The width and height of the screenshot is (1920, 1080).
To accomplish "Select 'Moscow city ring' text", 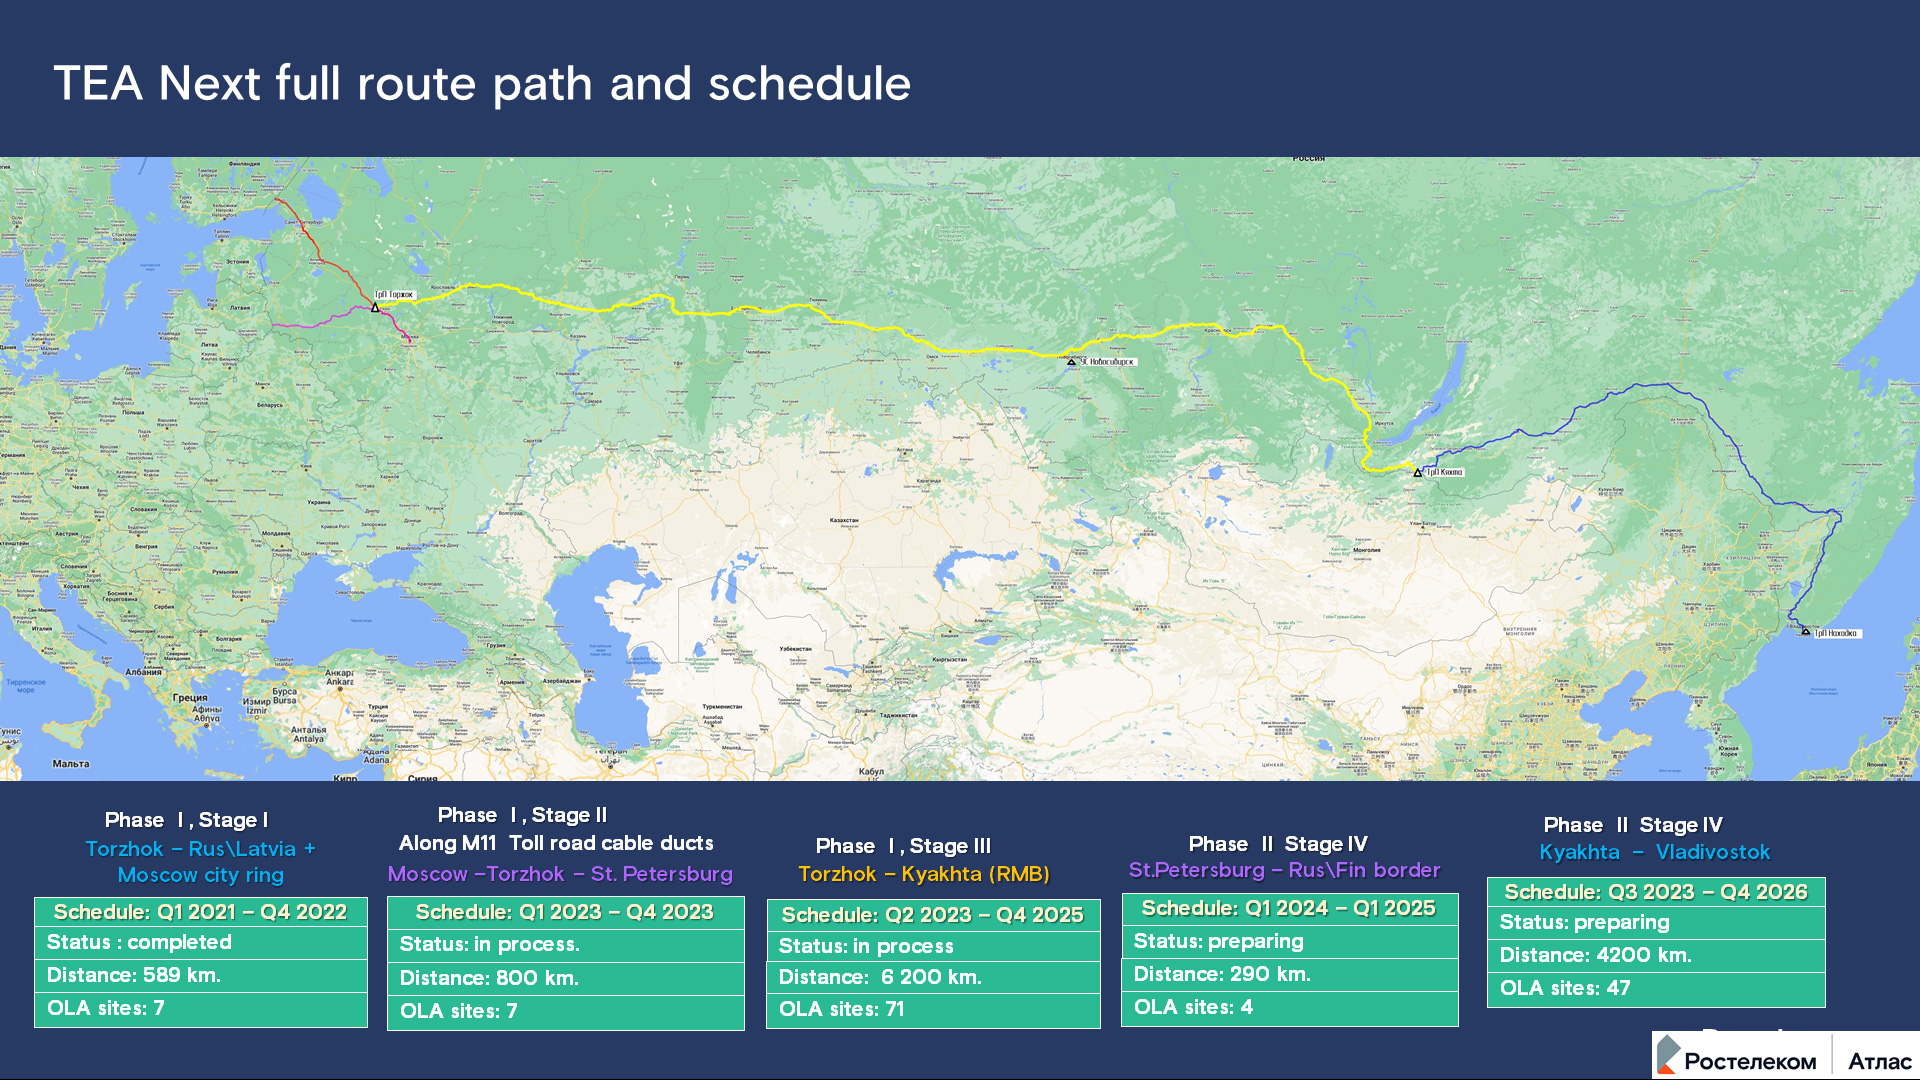I will 201,875.
